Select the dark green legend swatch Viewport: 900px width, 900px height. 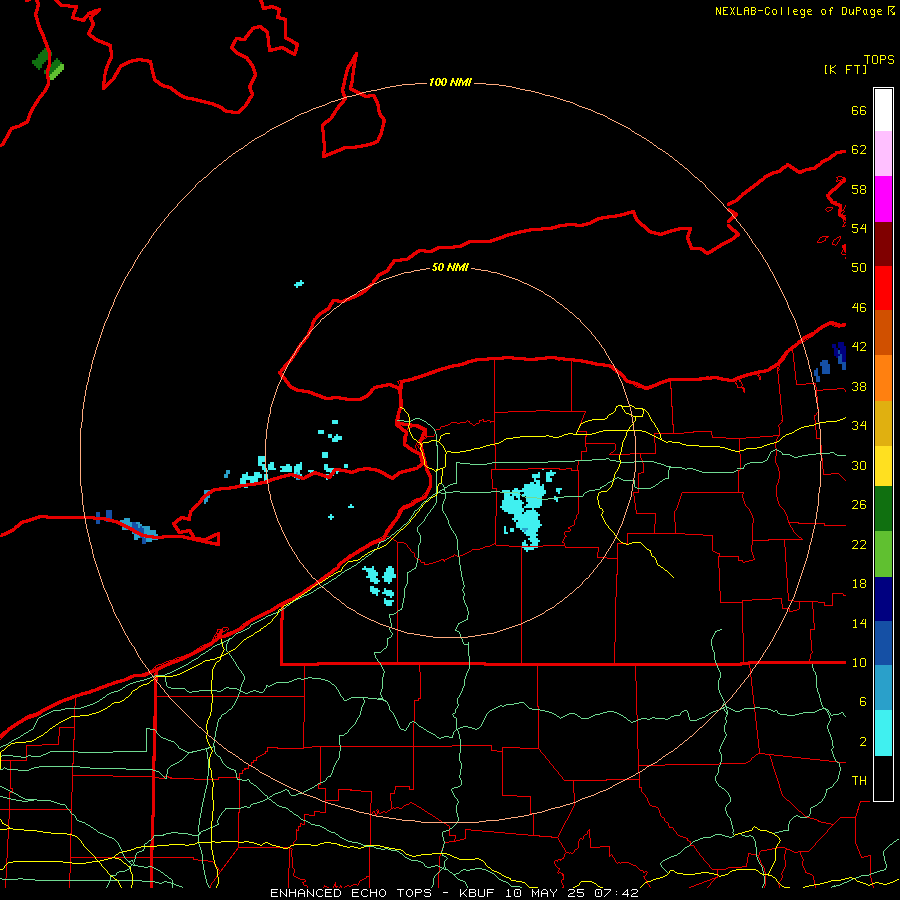883,508
